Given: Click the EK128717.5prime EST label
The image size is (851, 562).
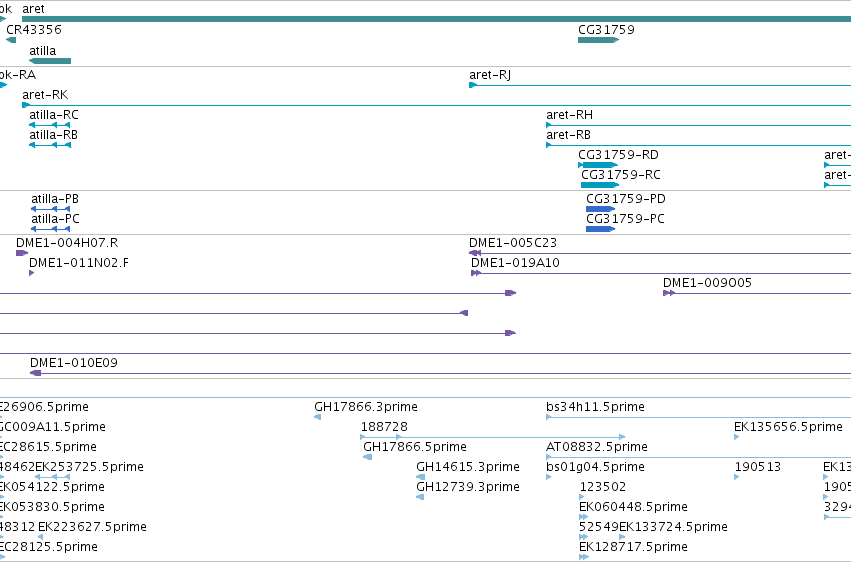Looking at the screenshot, I should click(633, 547).
